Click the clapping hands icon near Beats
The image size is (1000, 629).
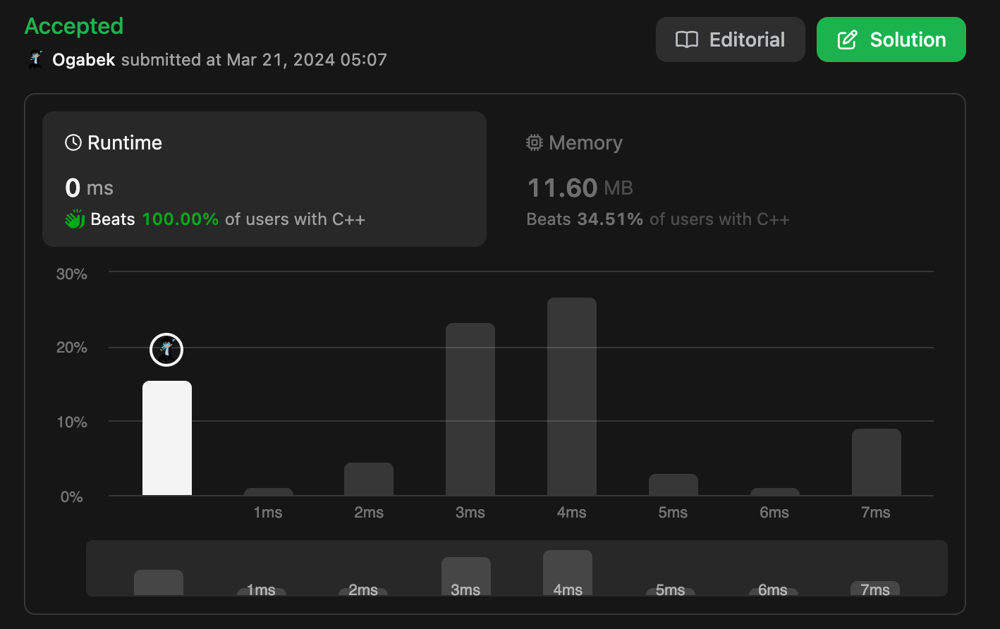(75, 219)
